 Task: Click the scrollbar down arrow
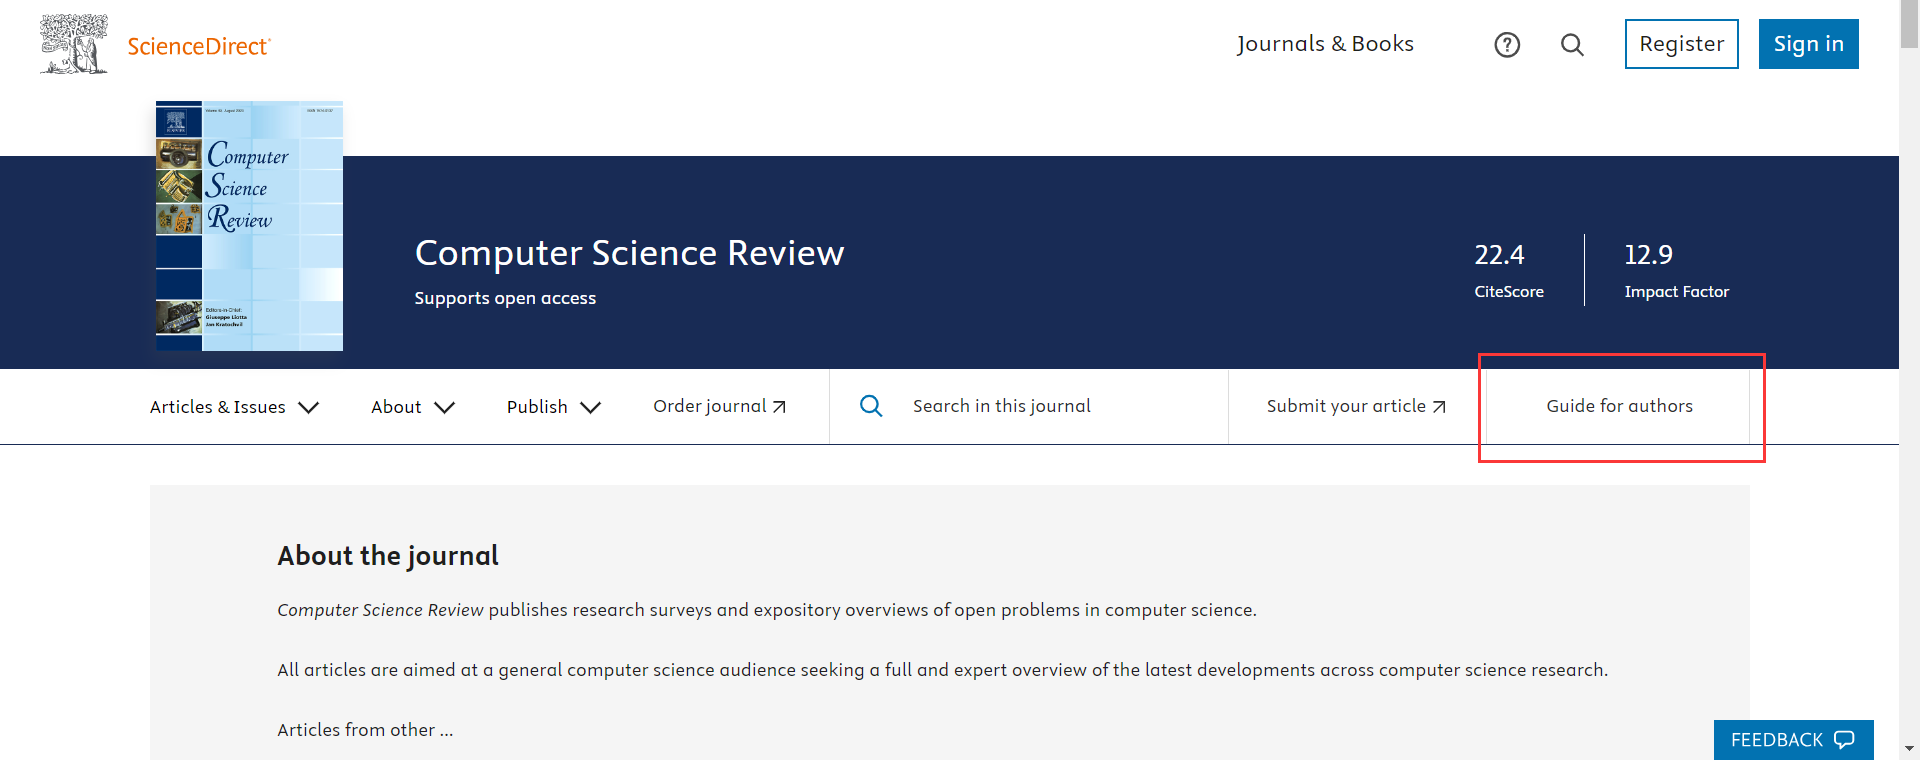(1909, 748)
